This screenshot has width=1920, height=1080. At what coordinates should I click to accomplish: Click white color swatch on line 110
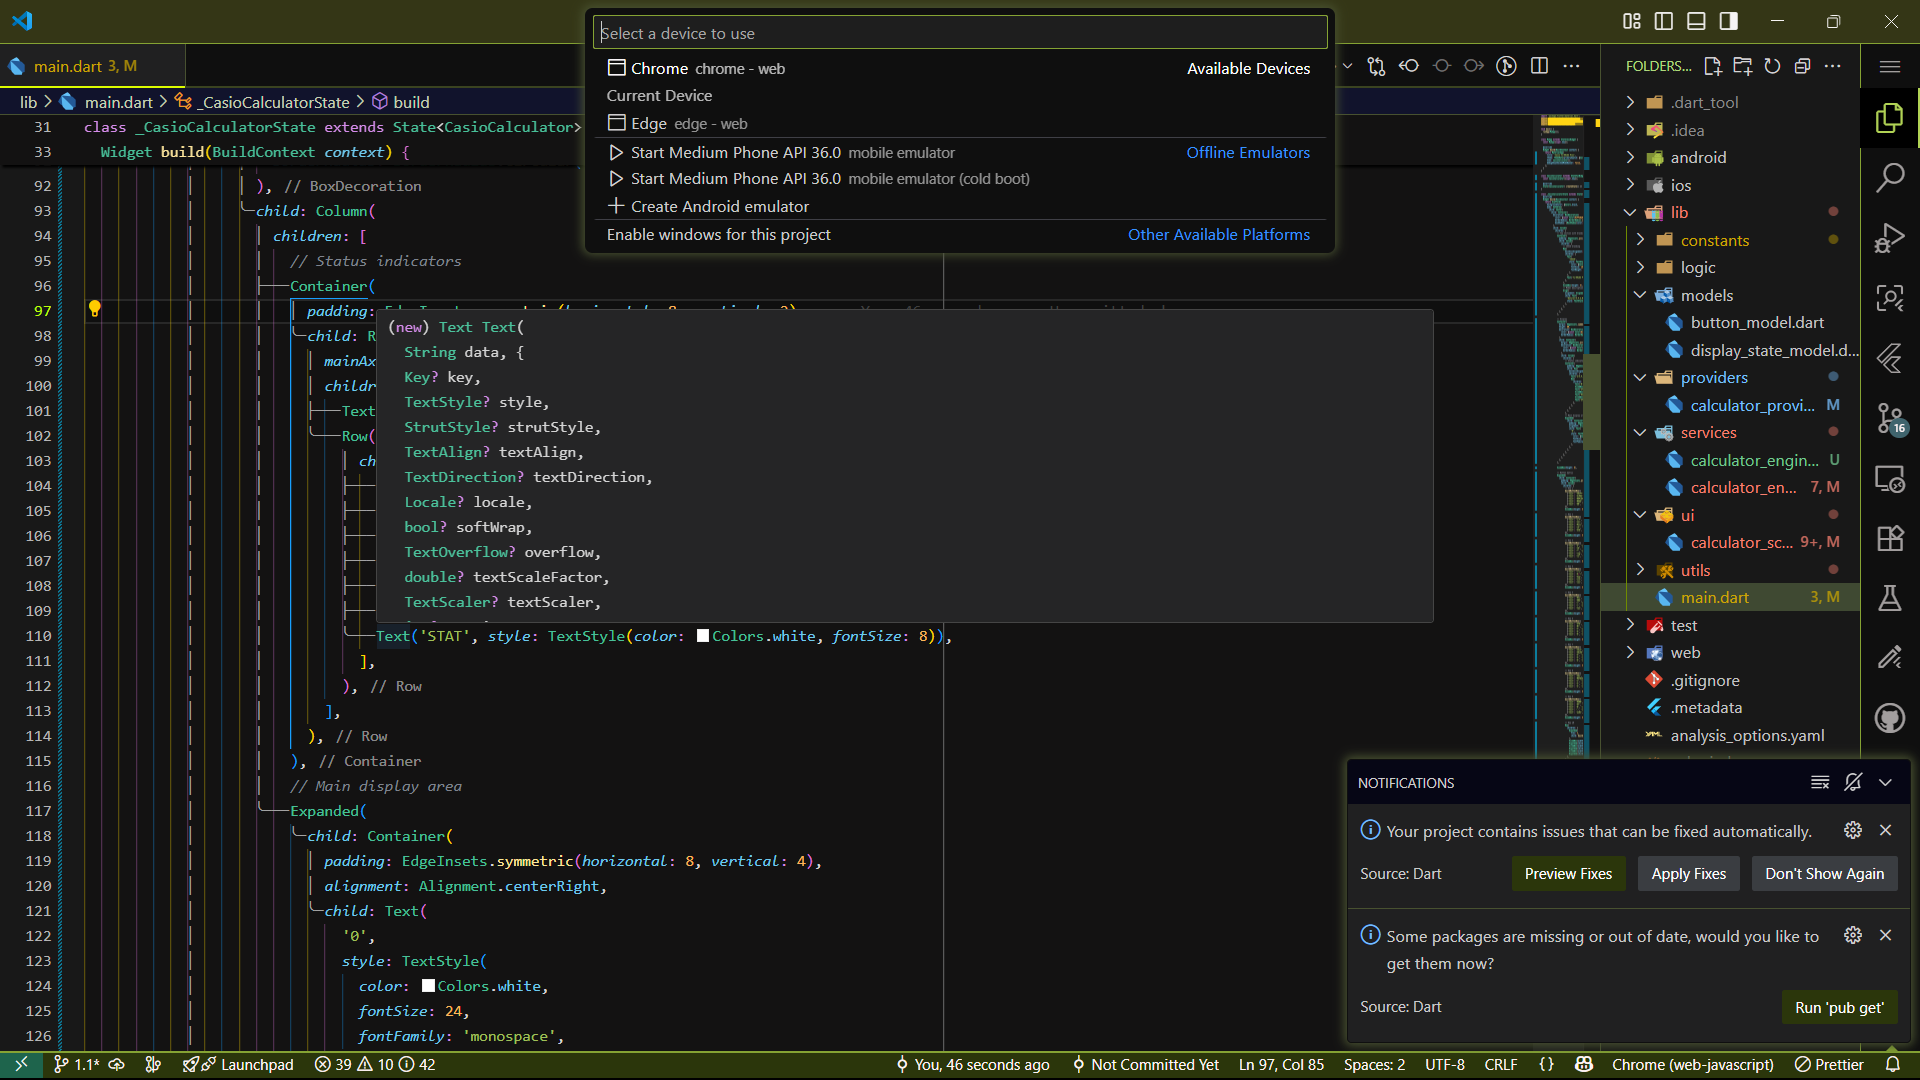pos(703,636)
